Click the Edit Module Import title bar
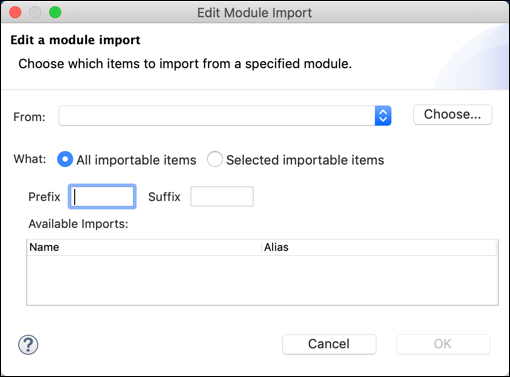This screenshot has height=377, width=510. tap(255, 13)
